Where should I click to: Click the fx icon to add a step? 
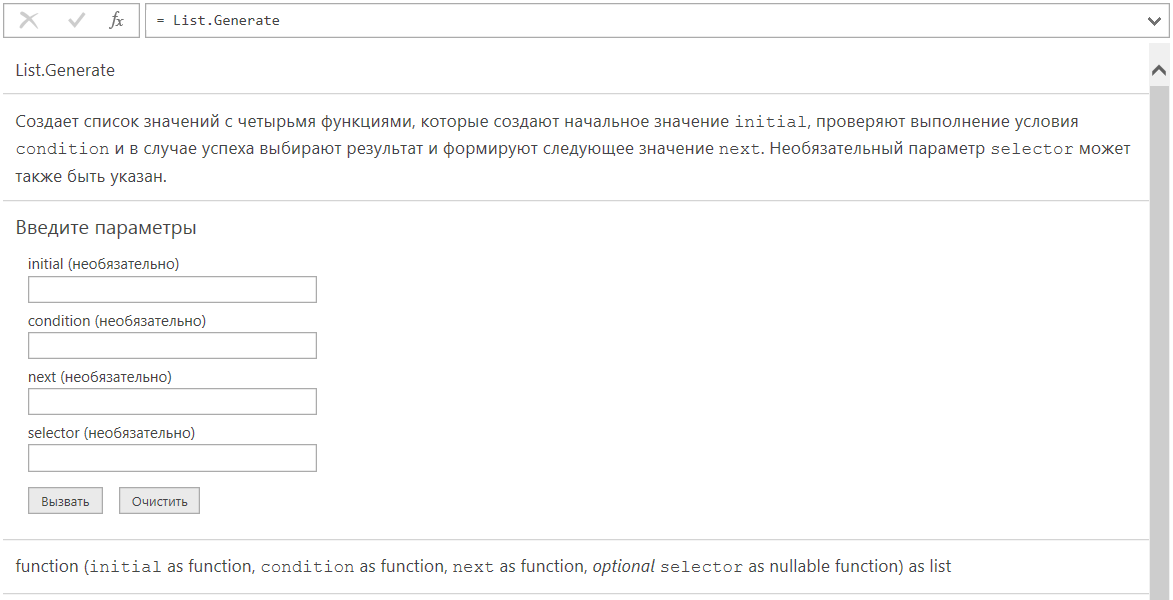click(x=115, y=20)
